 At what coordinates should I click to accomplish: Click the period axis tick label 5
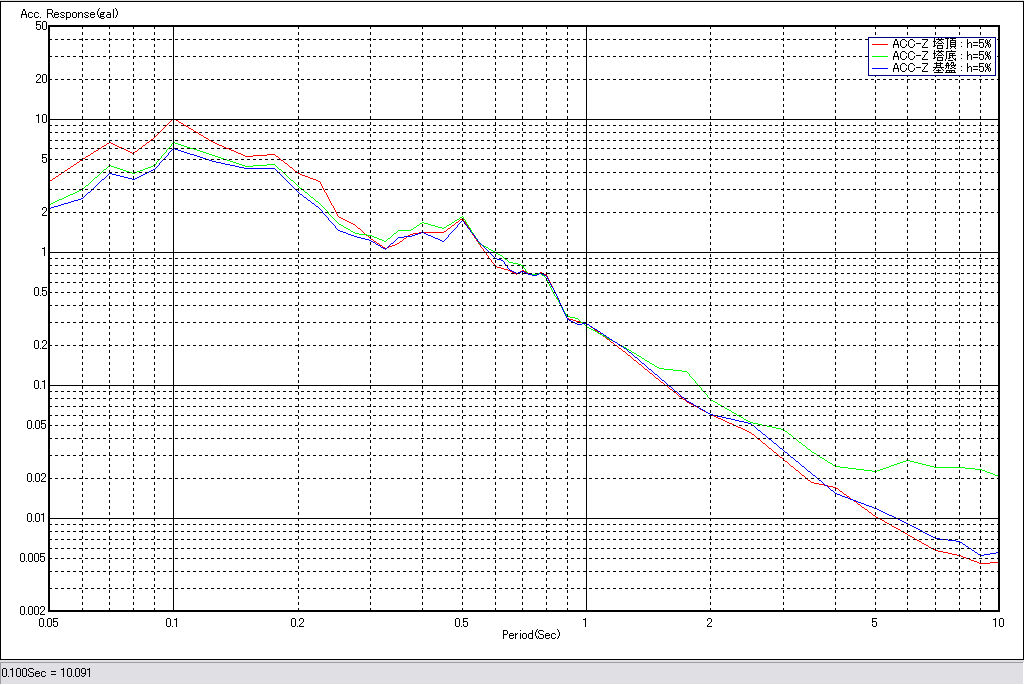874,622
